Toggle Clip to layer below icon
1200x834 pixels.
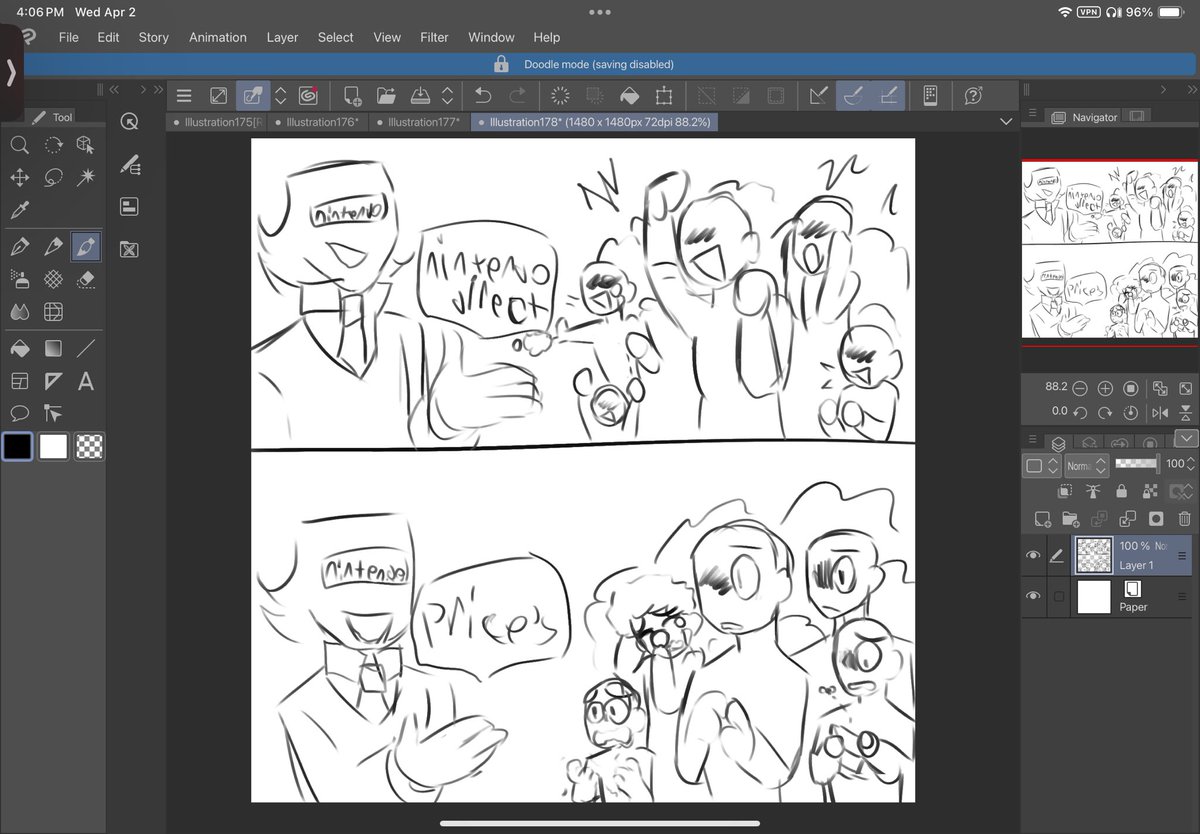[x=1065, y=491]
